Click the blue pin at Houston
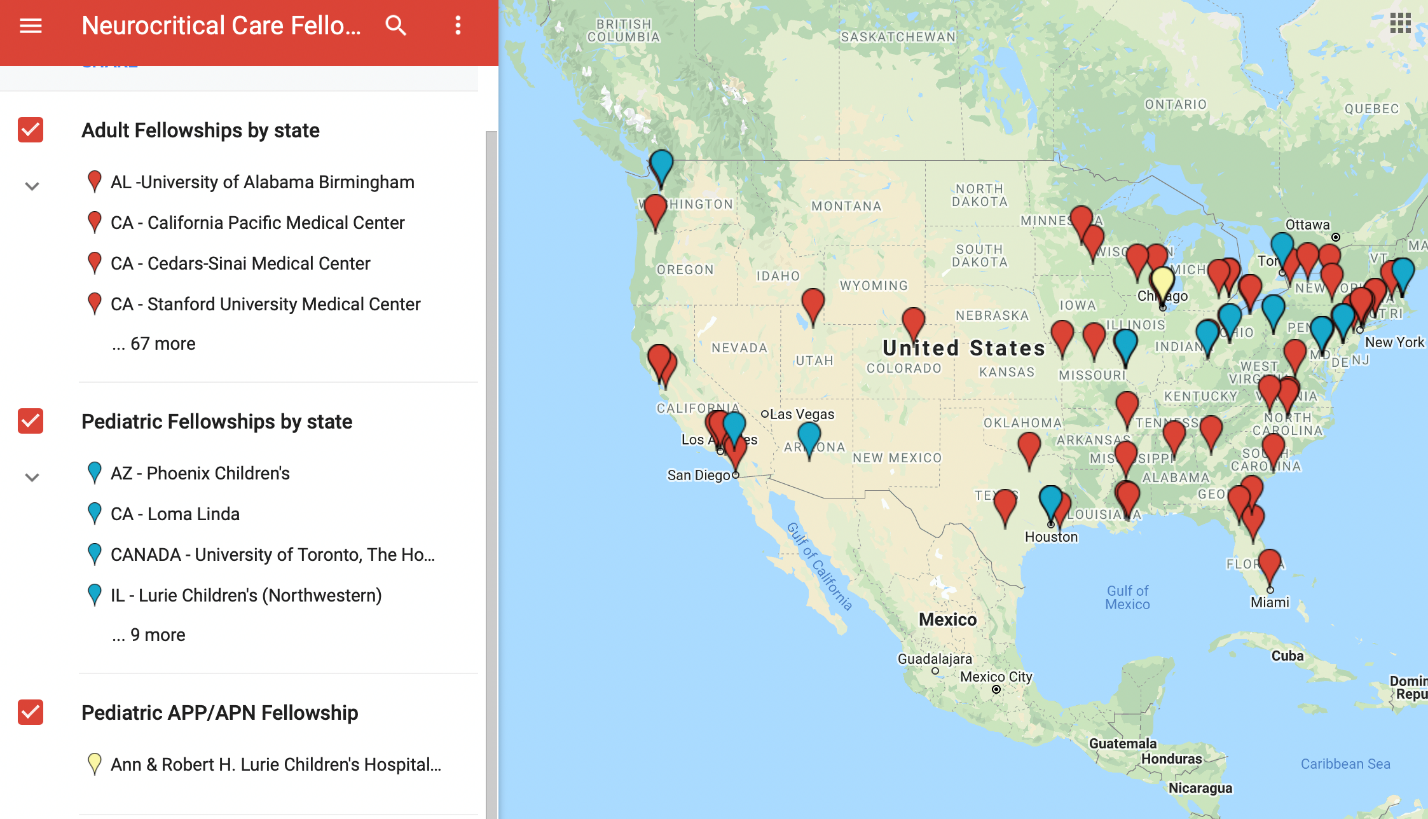The width and height of the screenshot is (1428, 819). 1050,504
